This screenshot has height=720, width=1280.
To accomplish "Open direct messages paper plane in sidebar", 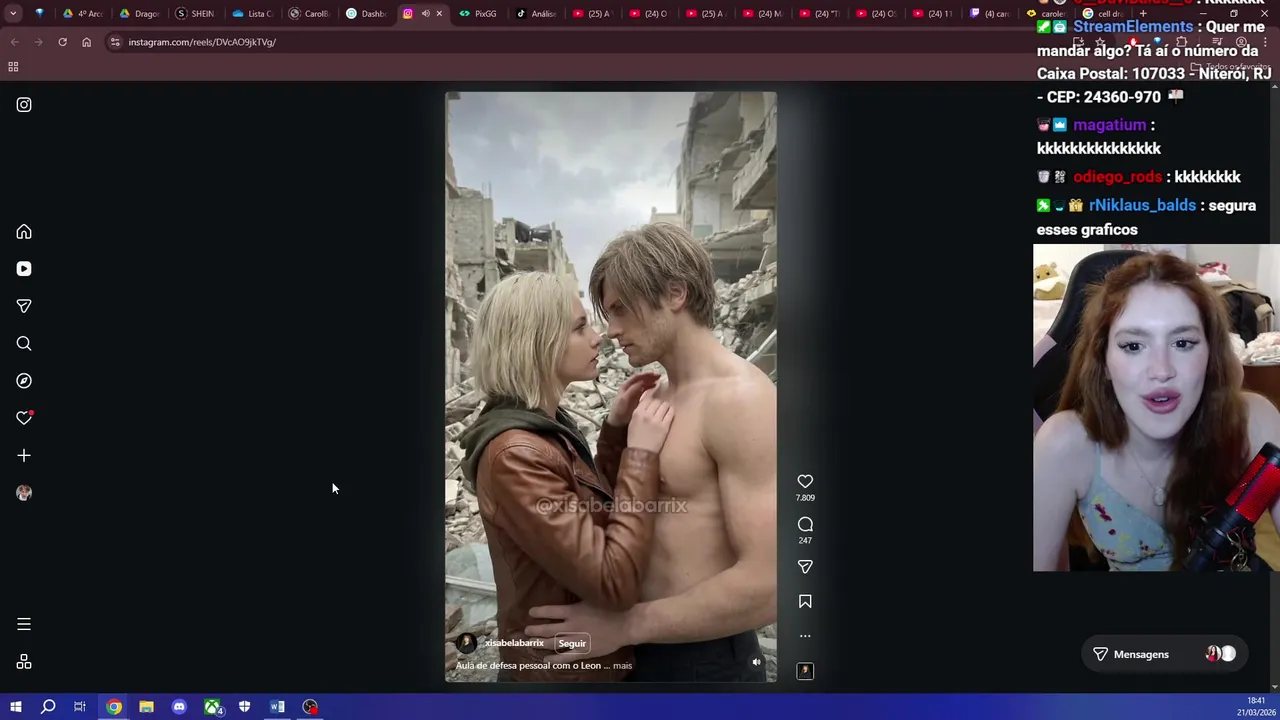I will point(24,306).
